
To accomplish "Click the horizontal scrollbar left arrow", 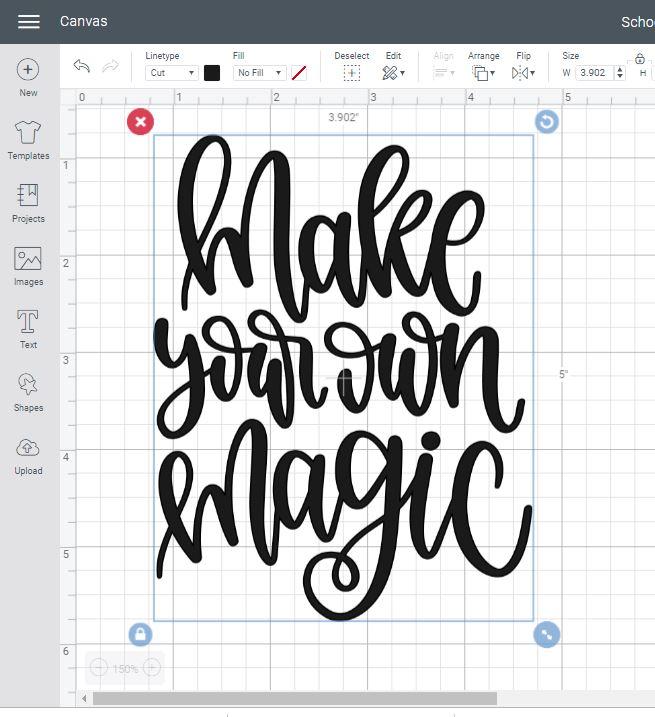I will (x=84, y=698).
